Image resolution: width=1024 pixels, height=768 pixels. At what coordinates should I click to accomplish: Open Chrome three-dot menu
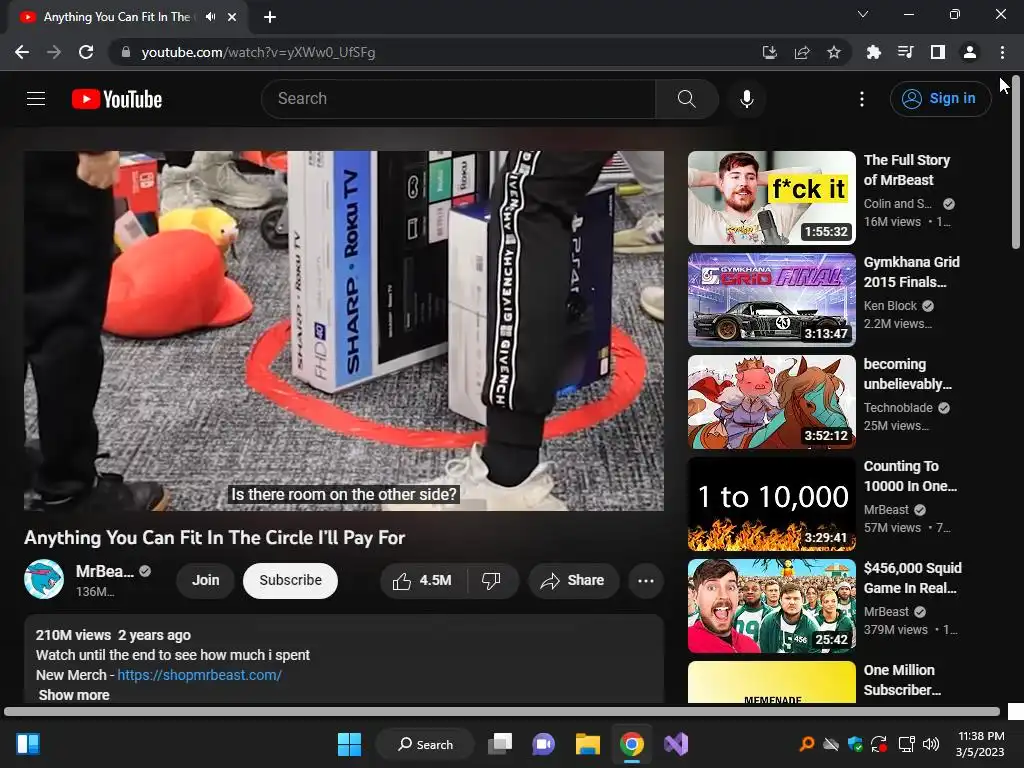tap(1002, 52)
